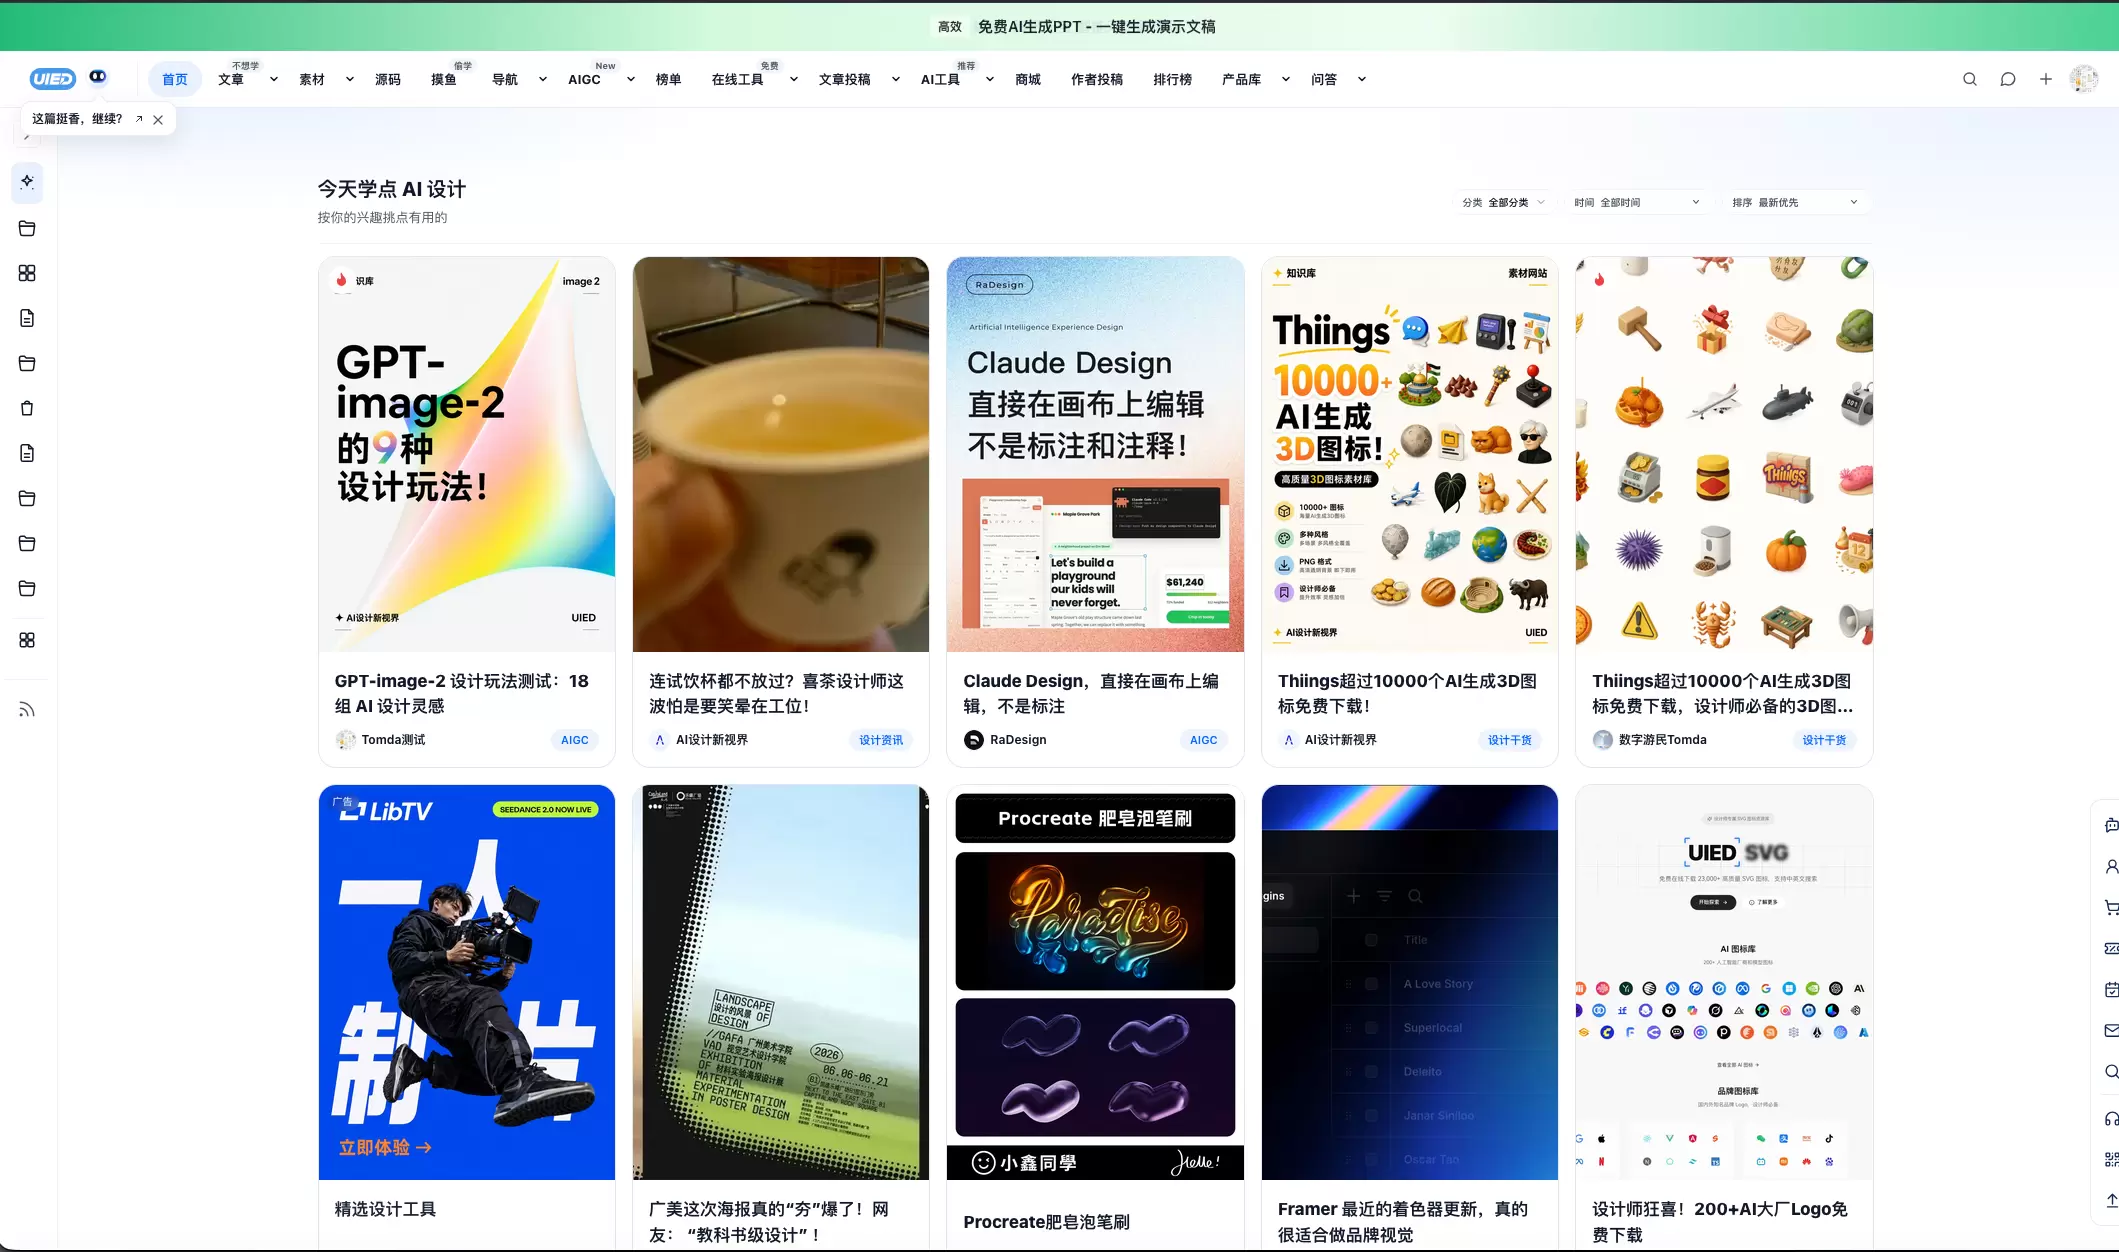Click the trash bin icon in left sidebar

27,408
